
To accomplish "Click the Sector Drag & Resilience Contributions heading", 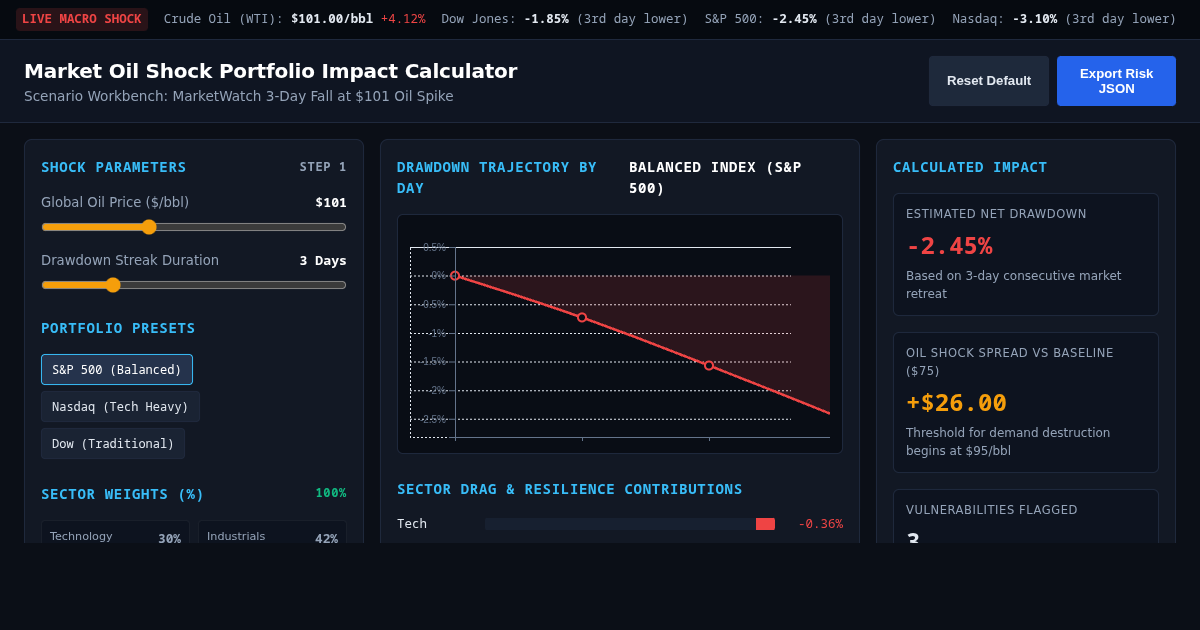I will (570, 489).
